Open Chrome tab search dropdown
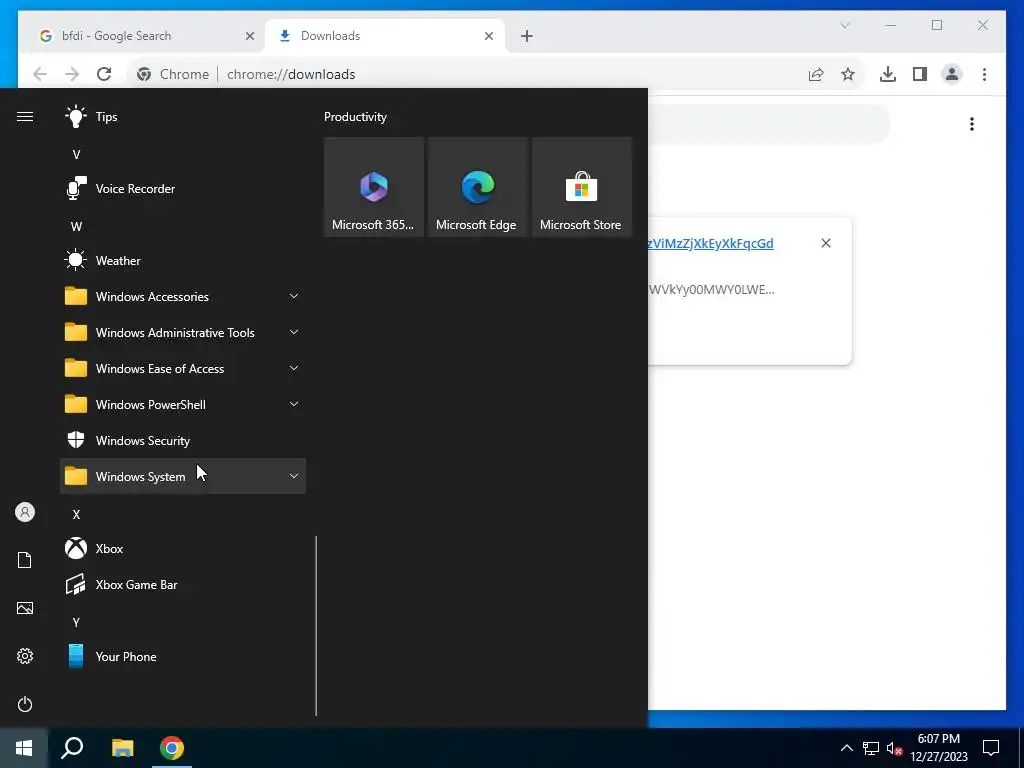 coord(845,25)
